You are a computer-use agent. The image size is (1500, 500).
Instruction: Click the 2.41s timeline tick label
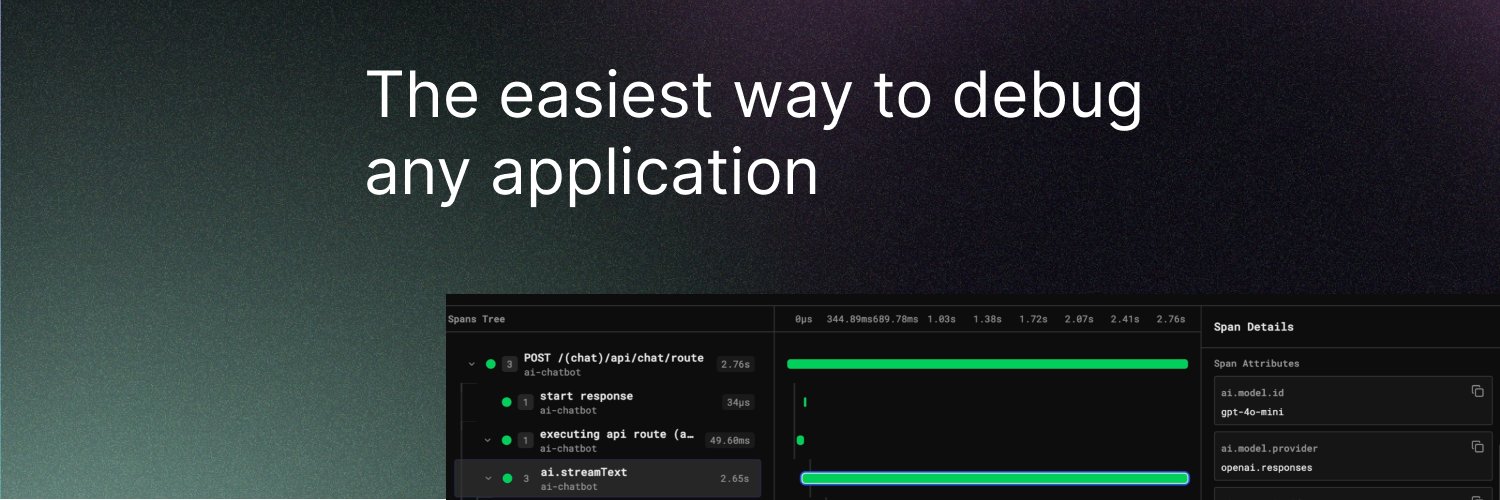pyautogui.click(x=1125, y=319)
